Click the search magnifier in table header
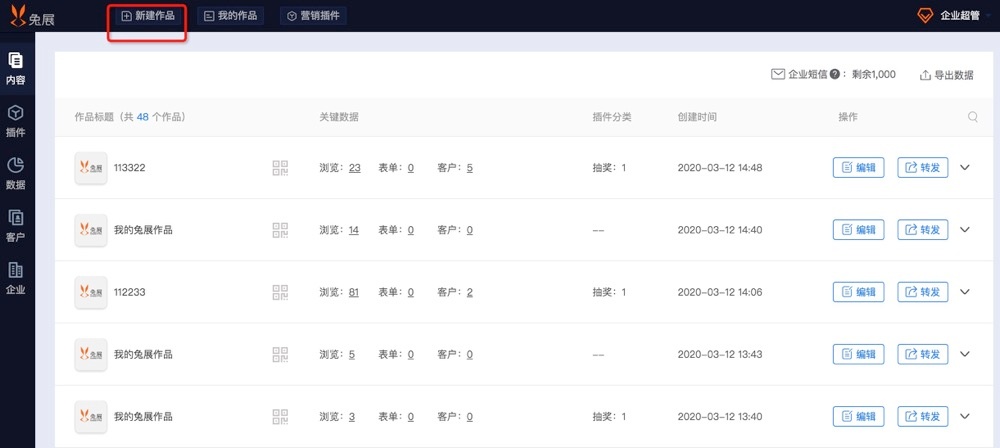The image size is (1000, 448). 973,117
